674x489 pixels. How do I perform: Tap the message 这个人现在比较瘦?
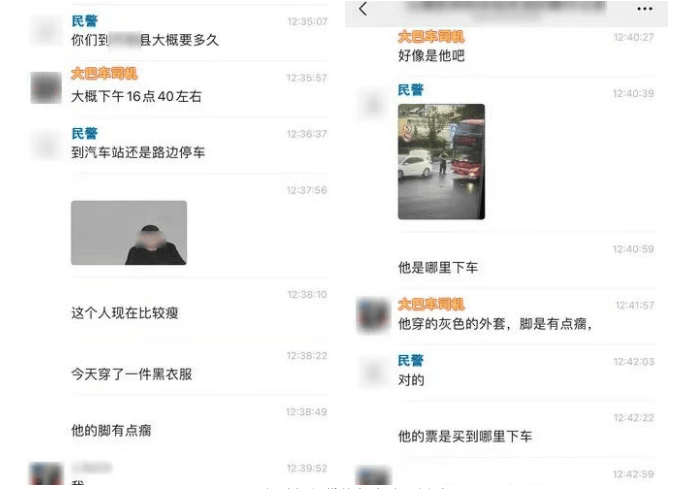(125, 312)
